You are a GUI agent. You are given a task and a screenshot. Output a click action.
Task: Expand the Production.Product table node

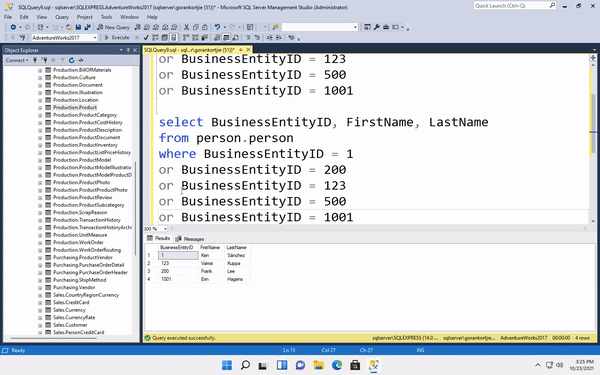click(x=40, y=108)
